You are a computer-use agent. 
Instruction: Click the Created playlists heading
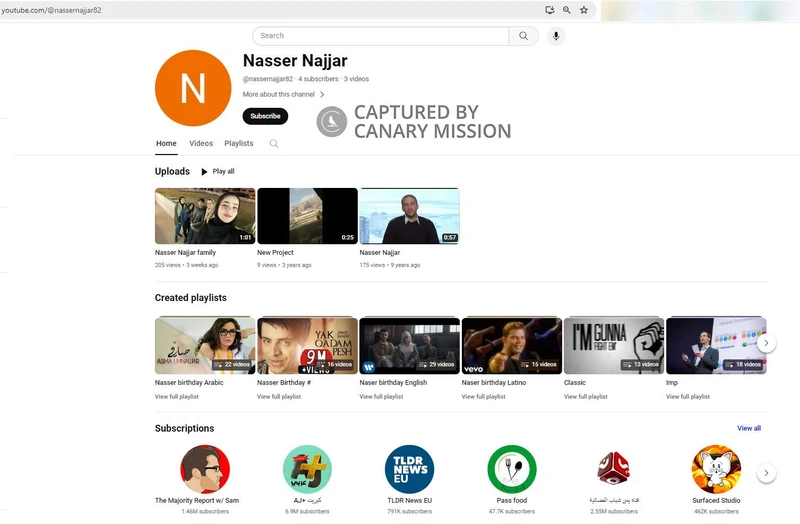(x=191, y=297)
